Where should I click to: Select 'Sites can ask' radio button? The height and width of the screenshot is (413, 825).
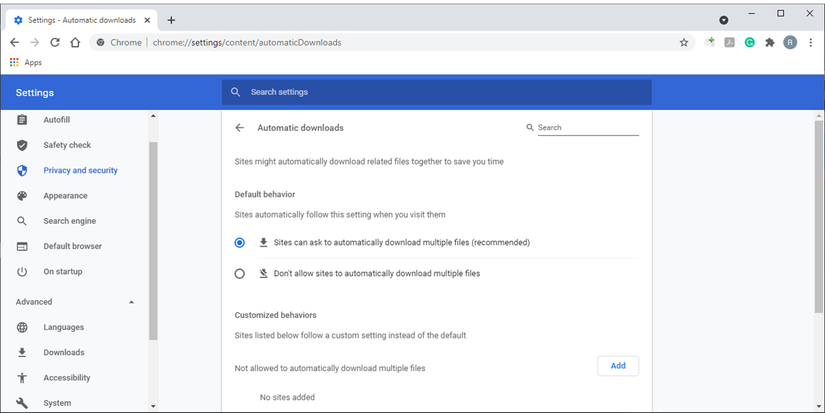point(239,243)
